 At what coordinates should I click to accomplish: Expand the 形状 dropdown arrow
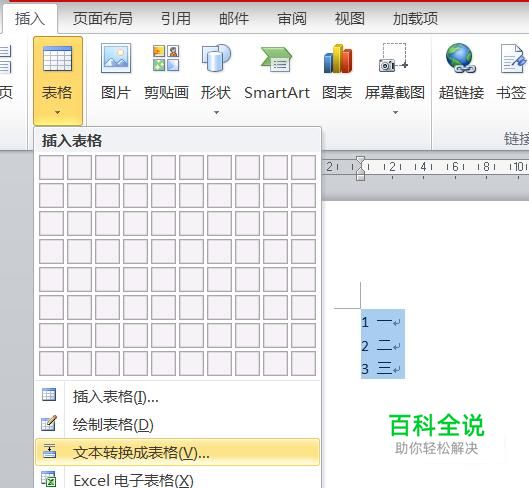click(x=216, y=112)
